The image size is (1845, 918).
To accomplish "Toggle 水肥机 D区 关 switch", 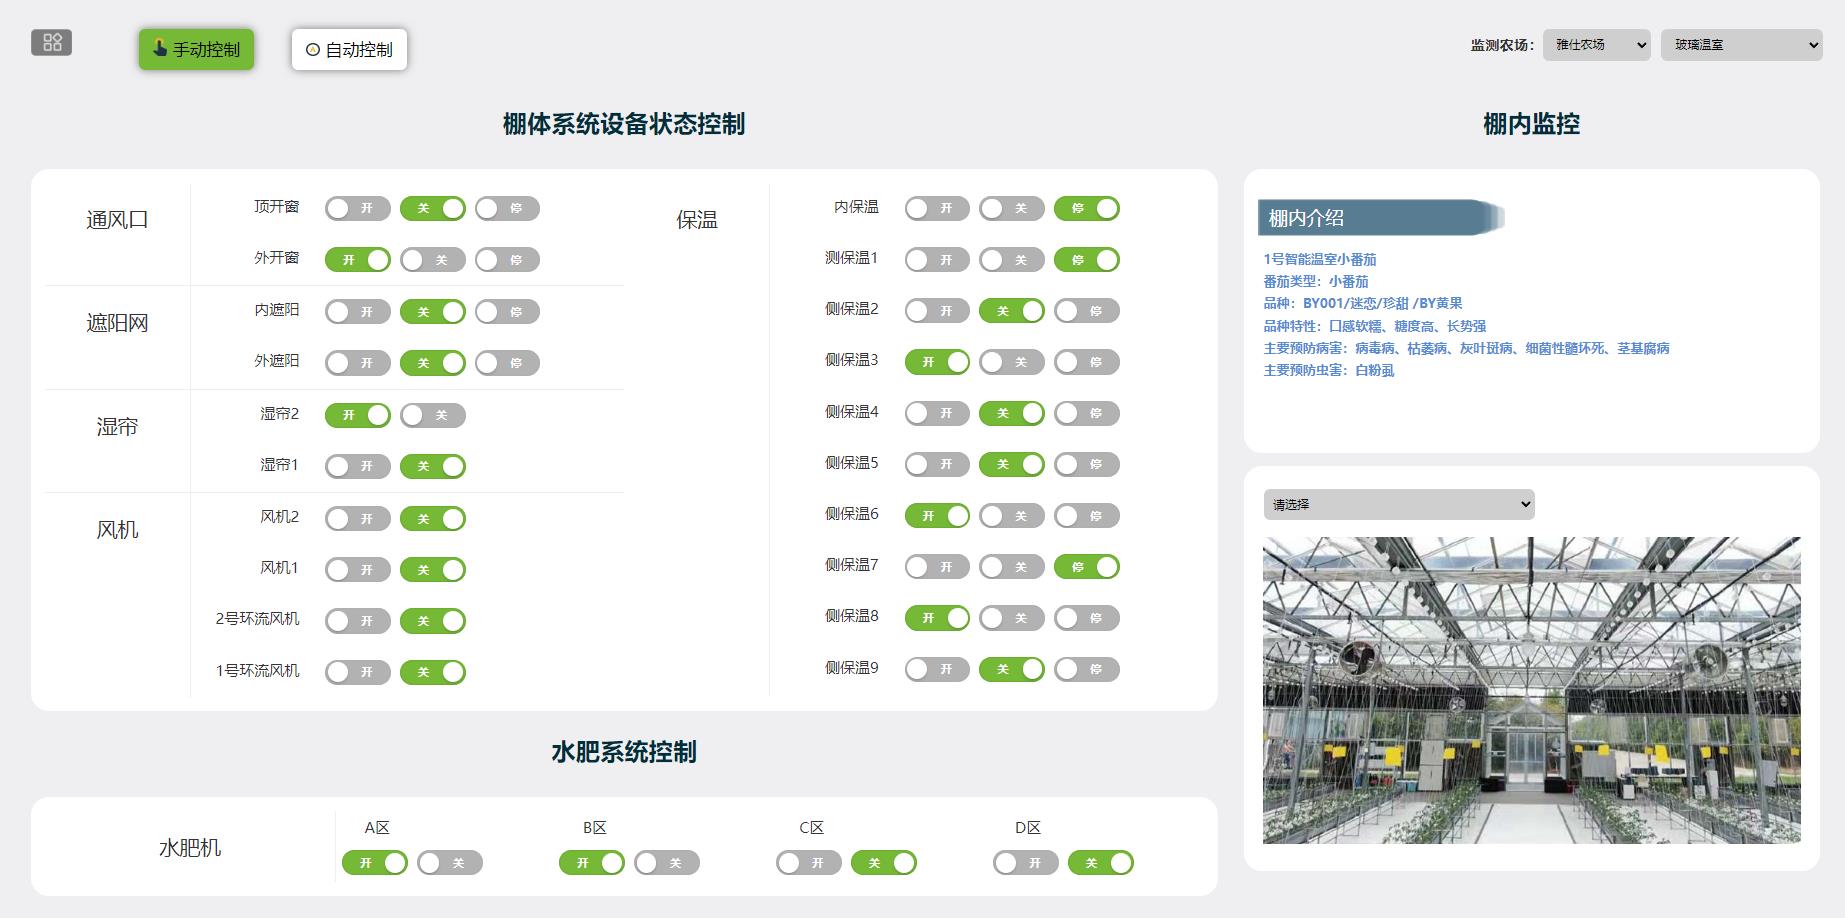I will pos(1101,863).
